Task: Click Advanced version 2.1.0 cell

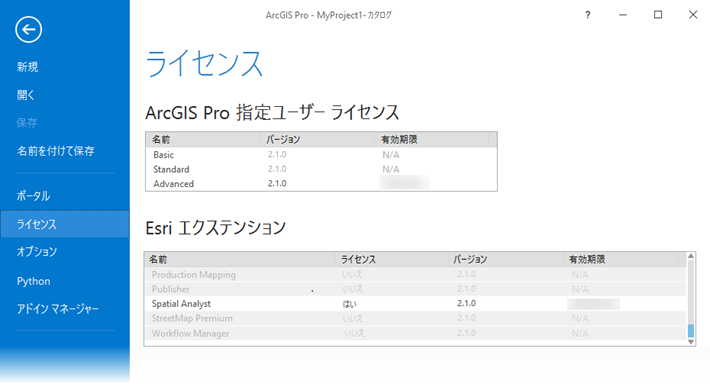Action: (277, 183)
